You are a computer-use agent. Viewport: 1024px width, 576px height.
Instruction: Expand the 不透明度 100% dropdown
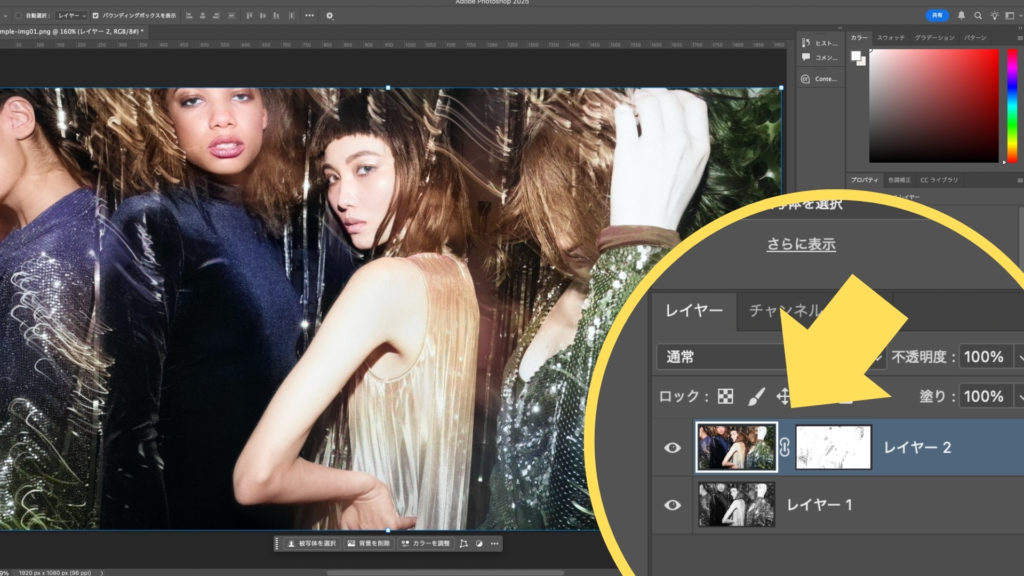1018,356
